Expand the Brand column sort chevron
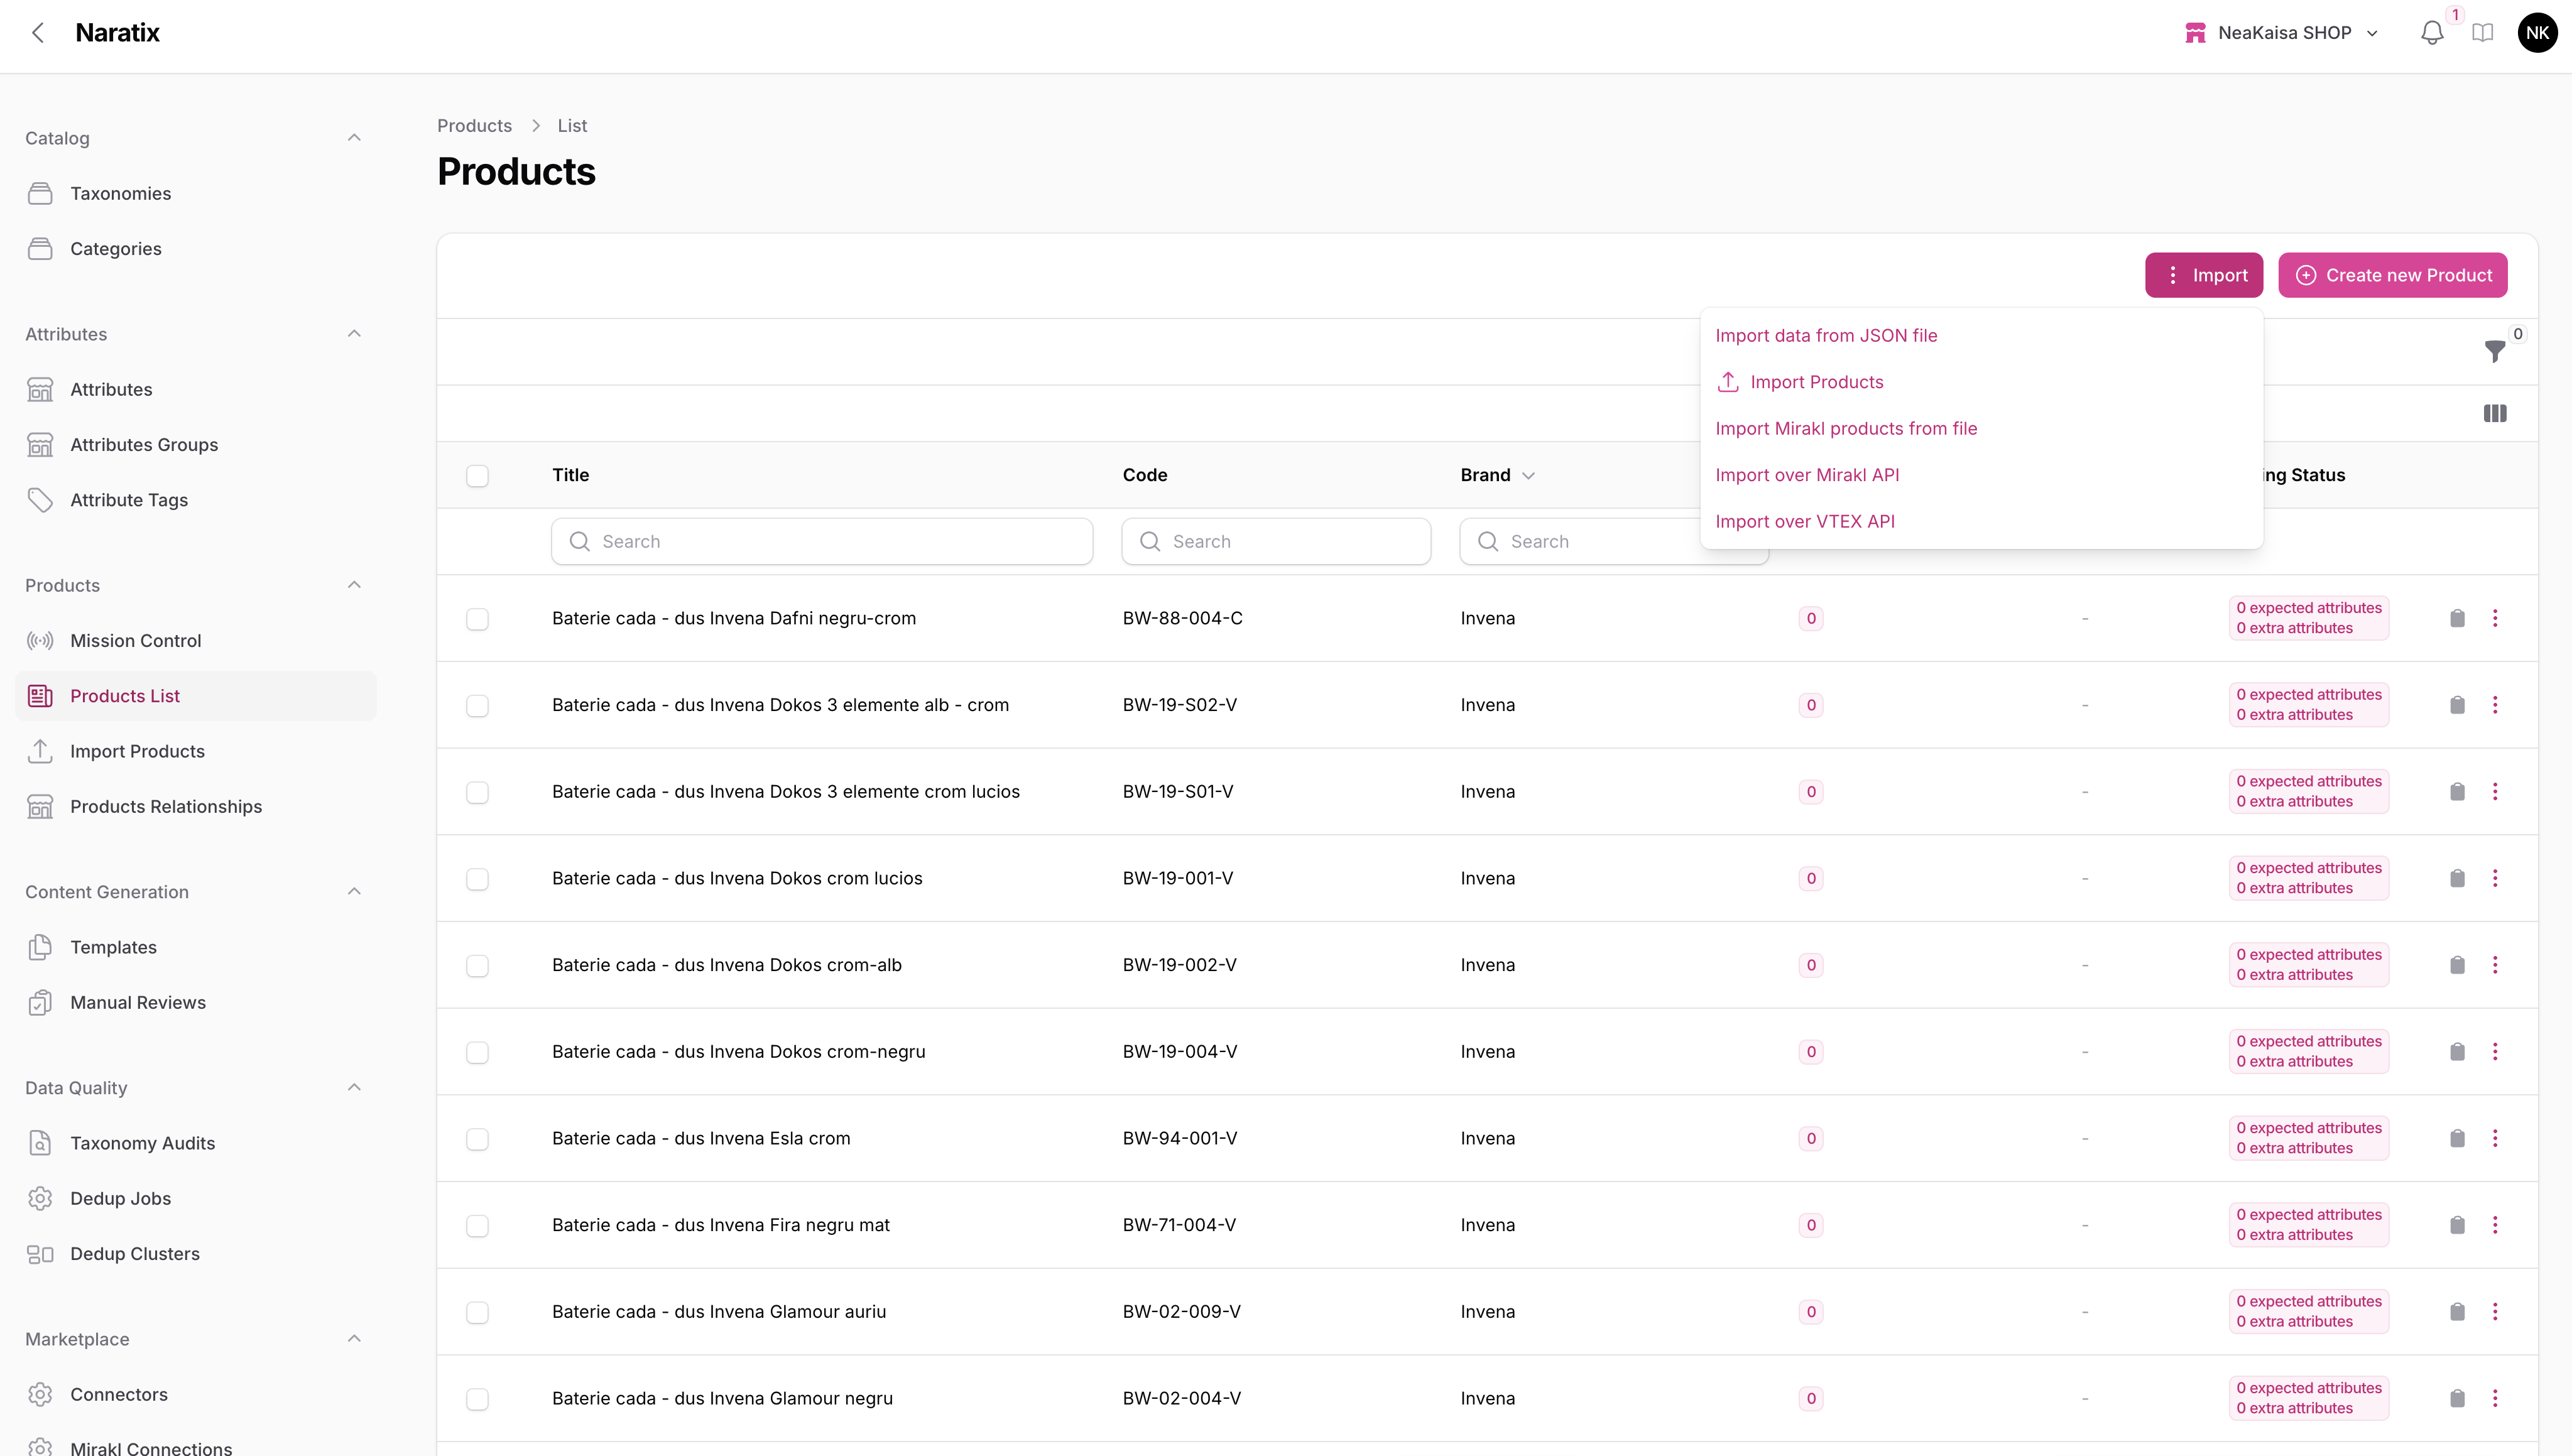The width and height of the screenshot is (2572, 1456). click(1528, 476)
